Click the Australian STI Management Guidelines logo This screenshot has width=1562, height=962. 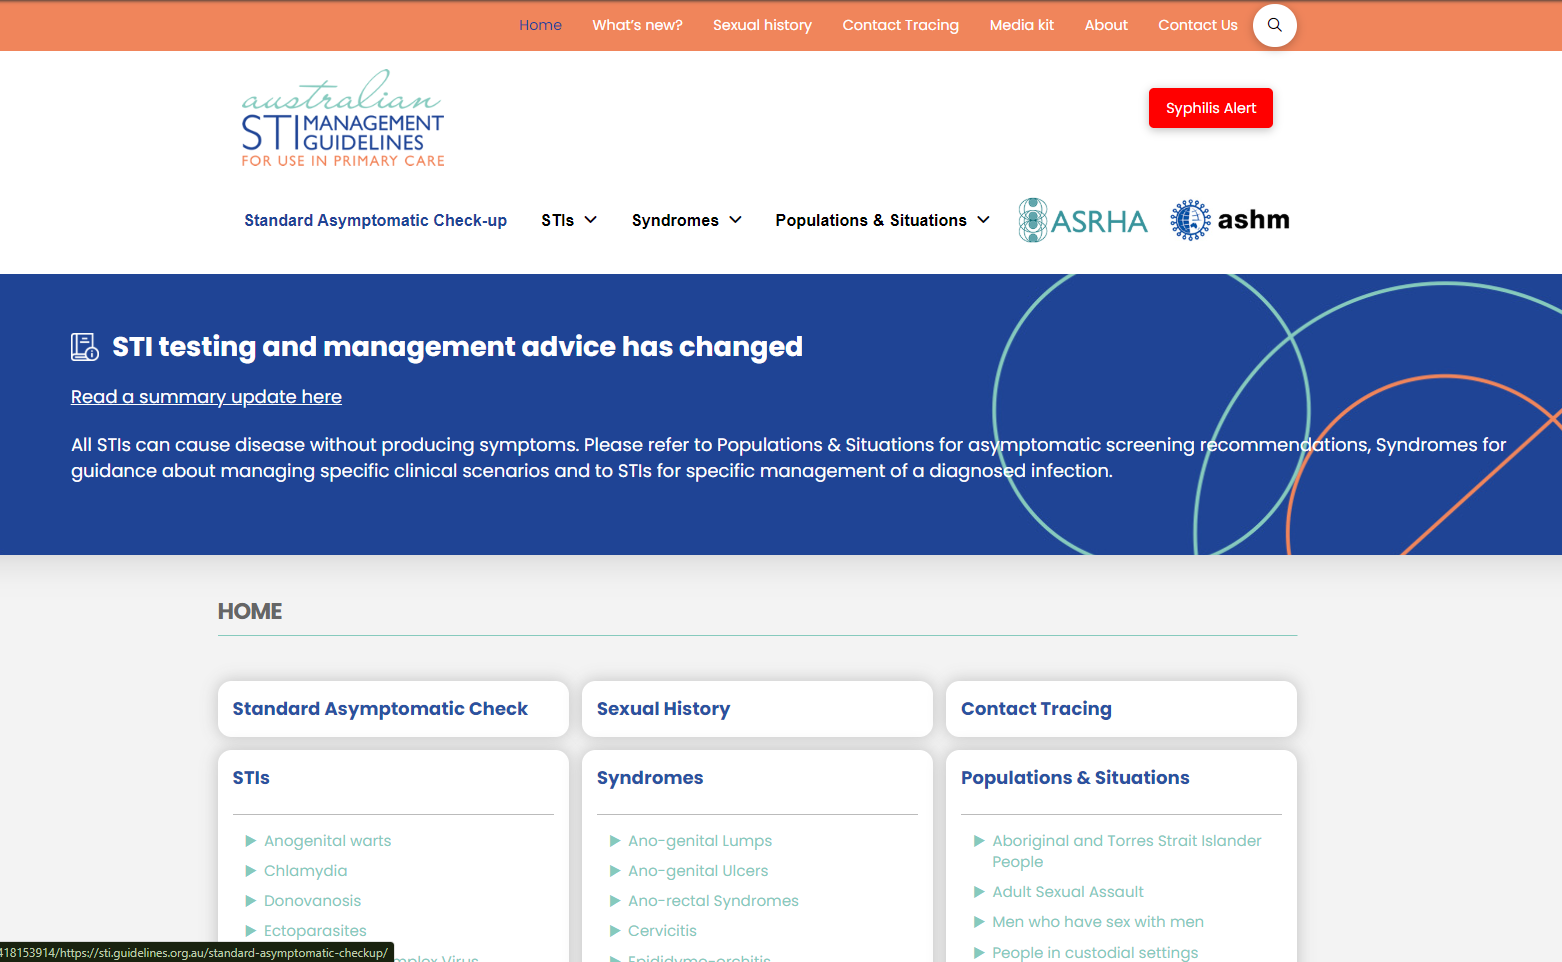pyautogui.click(x=343, y=118)
